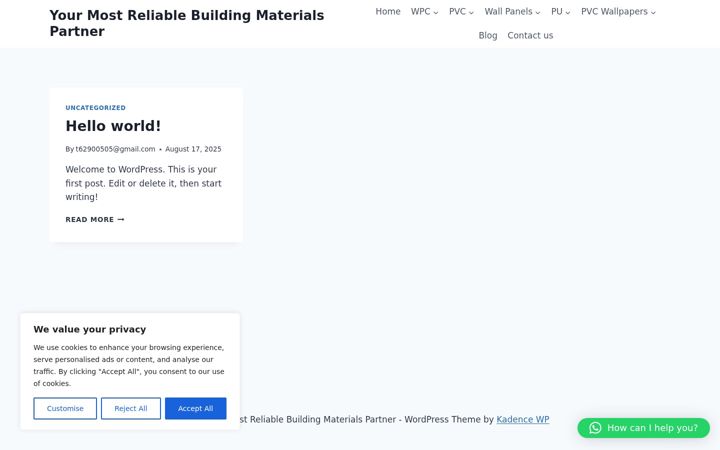The image size is (720, 450).
Task: Open the PVC Wallpapers menu item
Action: click(614, 11)
